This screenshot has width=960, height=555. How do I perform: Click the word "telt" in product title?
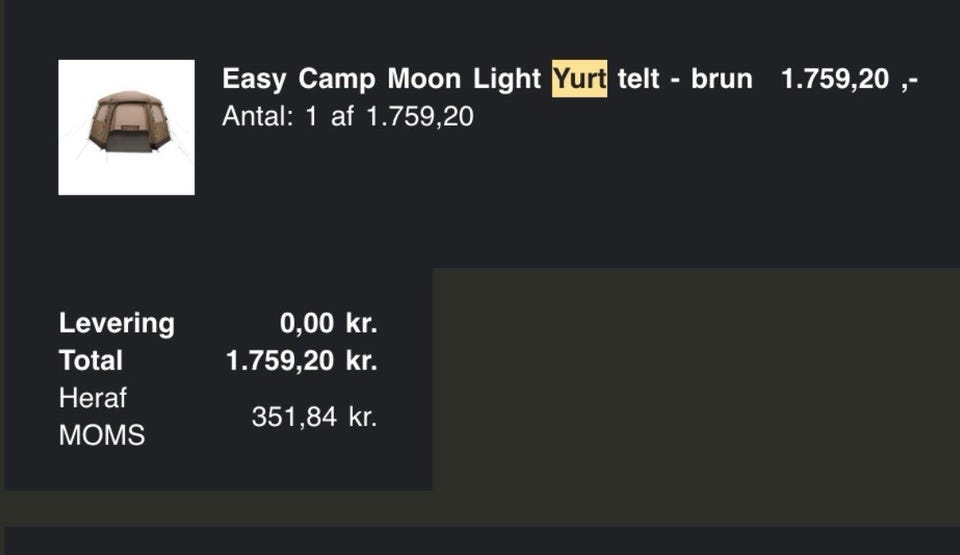click(638, 79)
